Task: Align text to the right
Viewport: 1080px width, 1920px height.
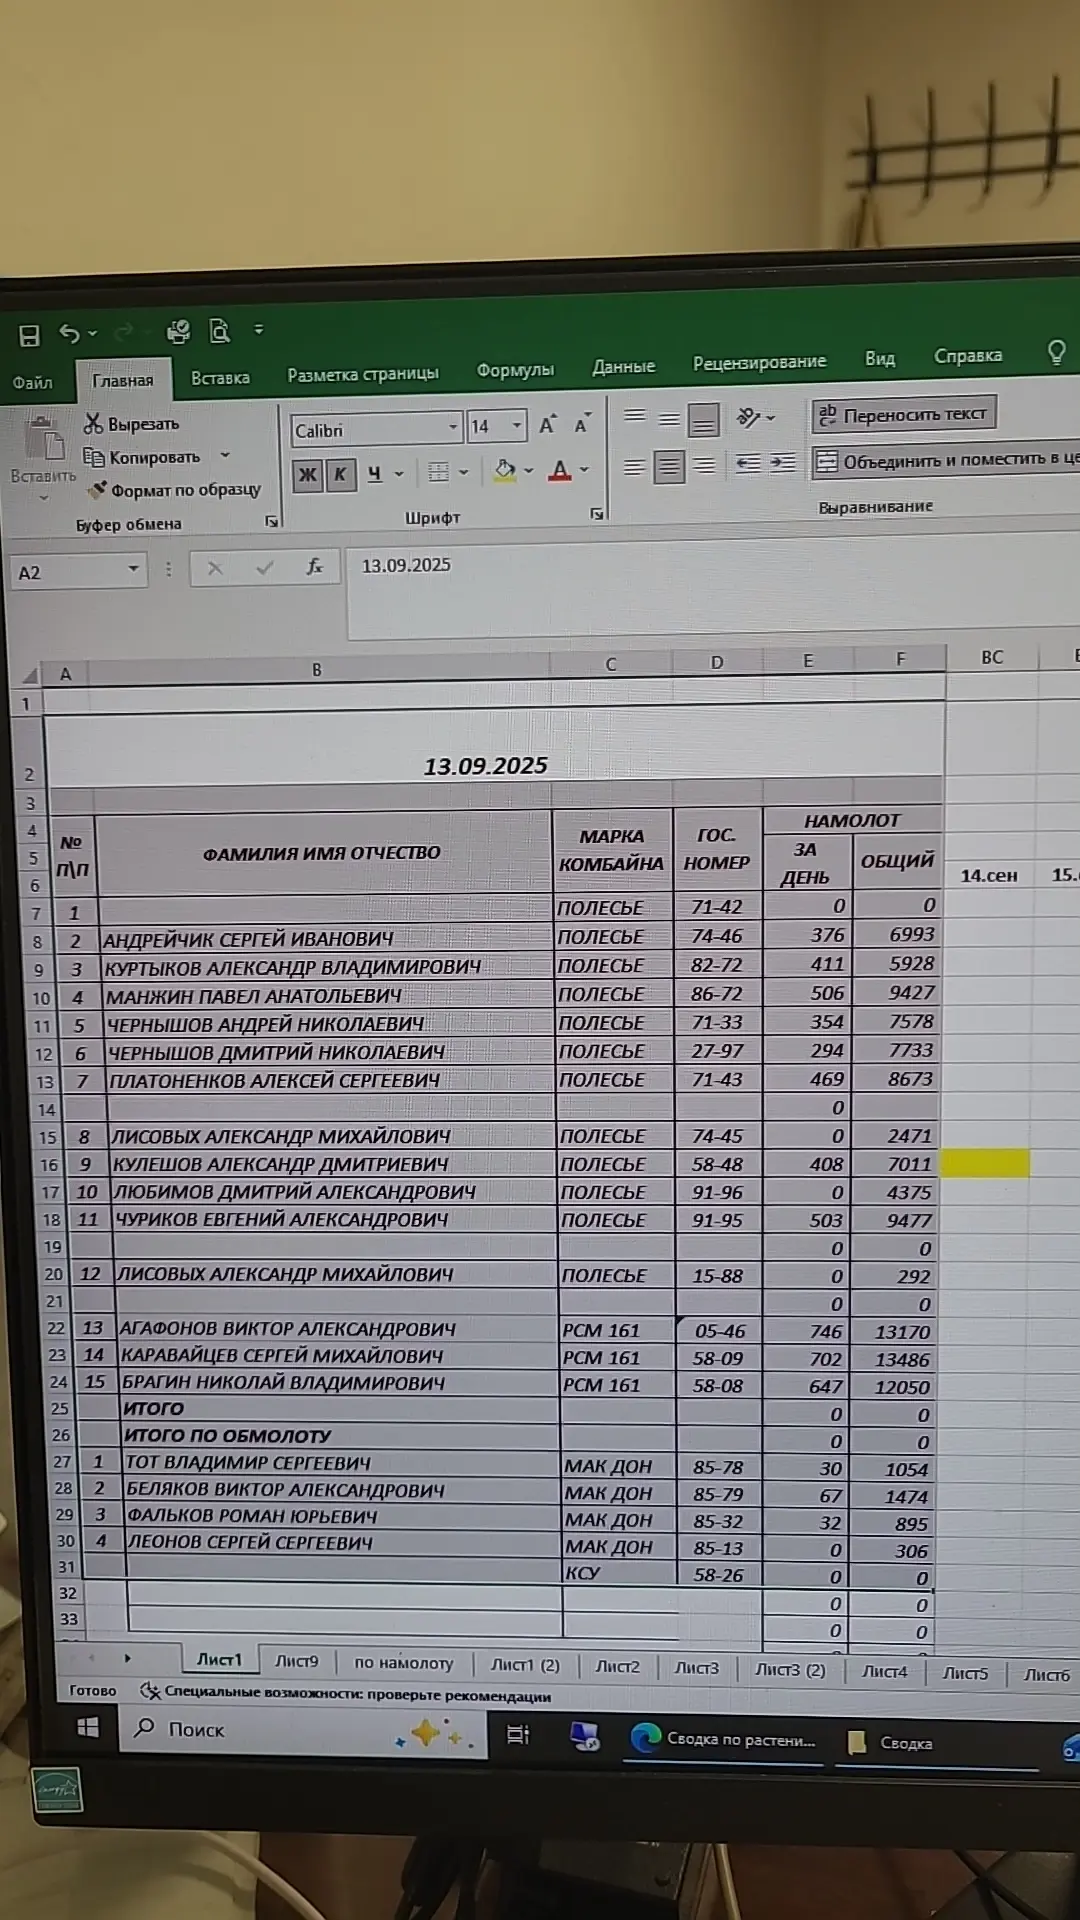Action: 704,465
